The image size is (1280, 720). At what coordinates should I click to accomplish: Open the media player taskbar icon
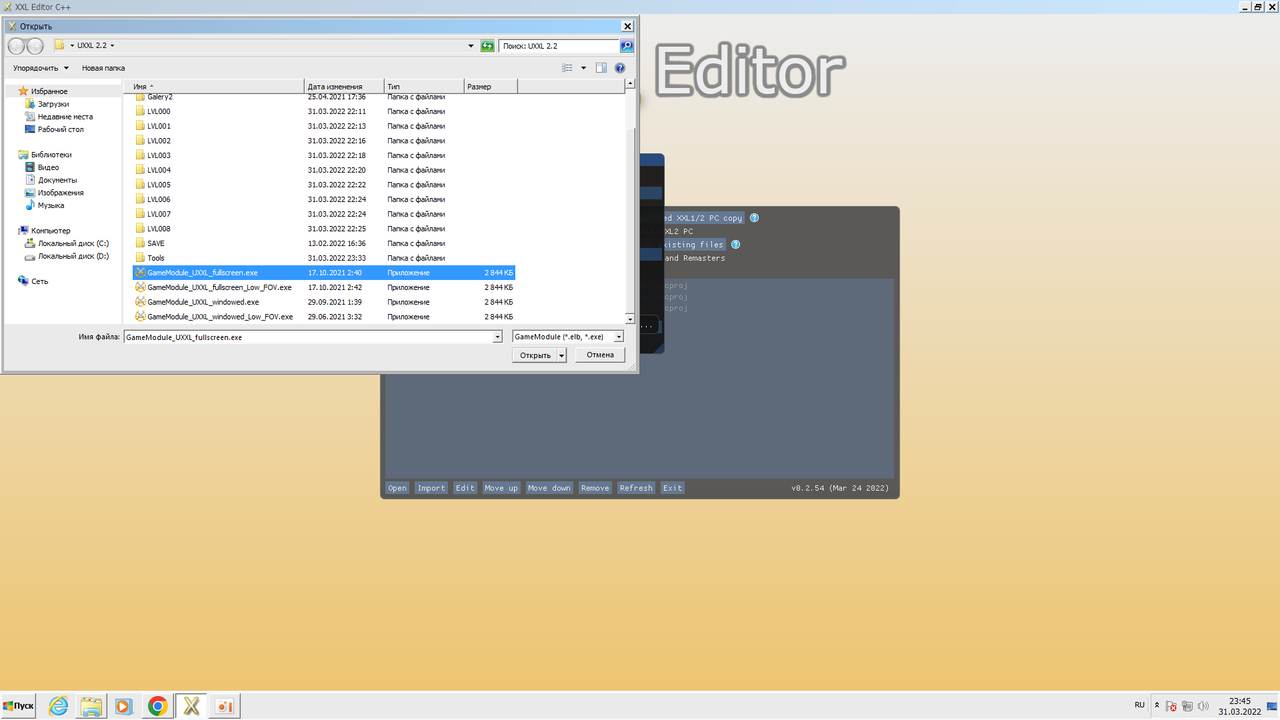pyautogui.click(x=123, y=706)
